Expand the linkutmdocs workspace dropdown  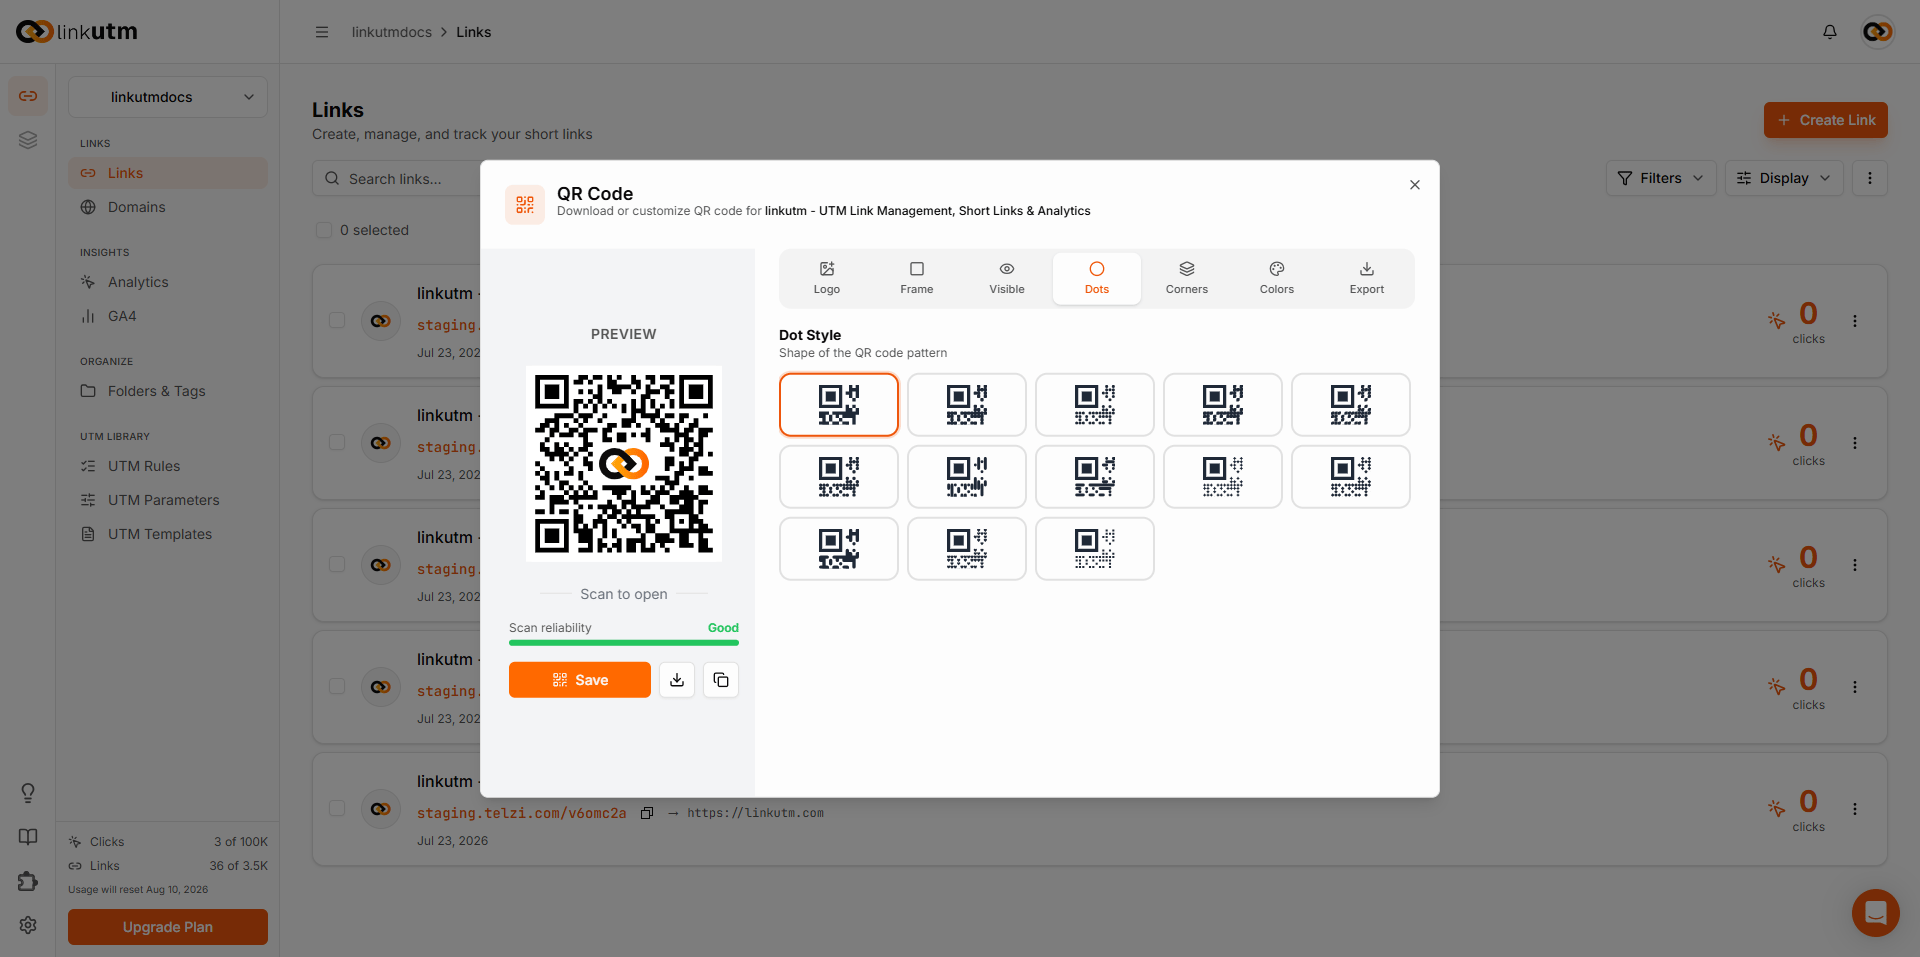[x=168, y=97]
